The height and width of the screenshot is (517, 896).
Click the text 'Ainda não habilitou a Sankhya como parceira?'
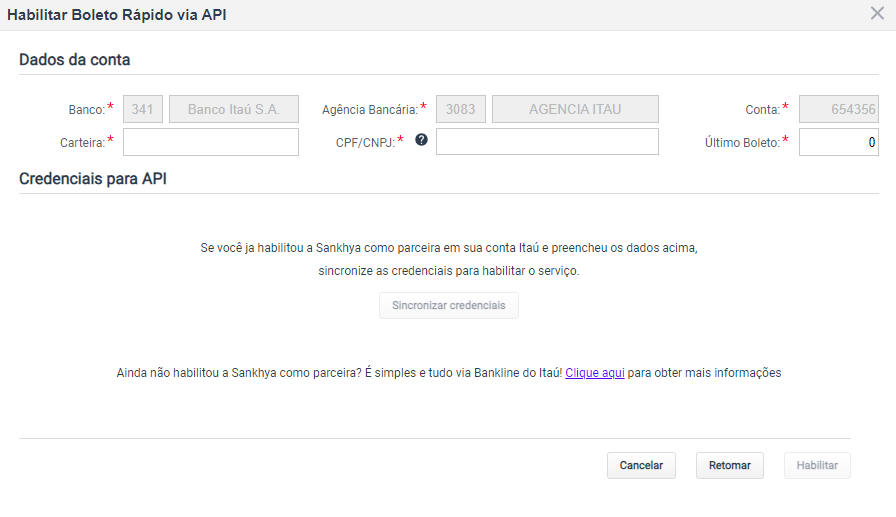(x=239, y=372)
